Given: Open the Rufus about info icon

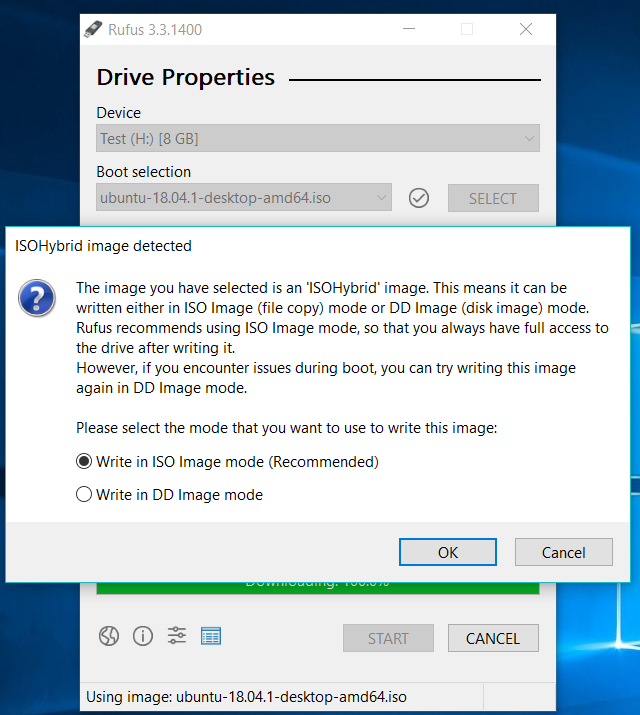Looking at the screenshot, I should (143, 636).
